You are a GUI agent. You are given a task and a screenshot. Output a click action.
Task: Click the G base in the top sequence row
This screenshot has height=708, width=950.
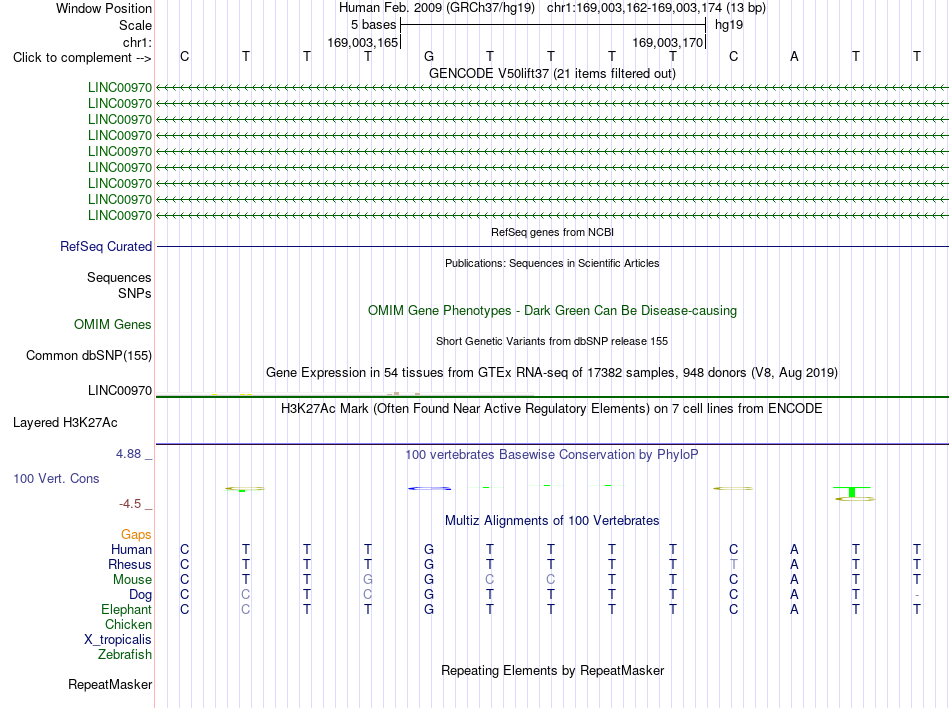click(x=429, y=56)
